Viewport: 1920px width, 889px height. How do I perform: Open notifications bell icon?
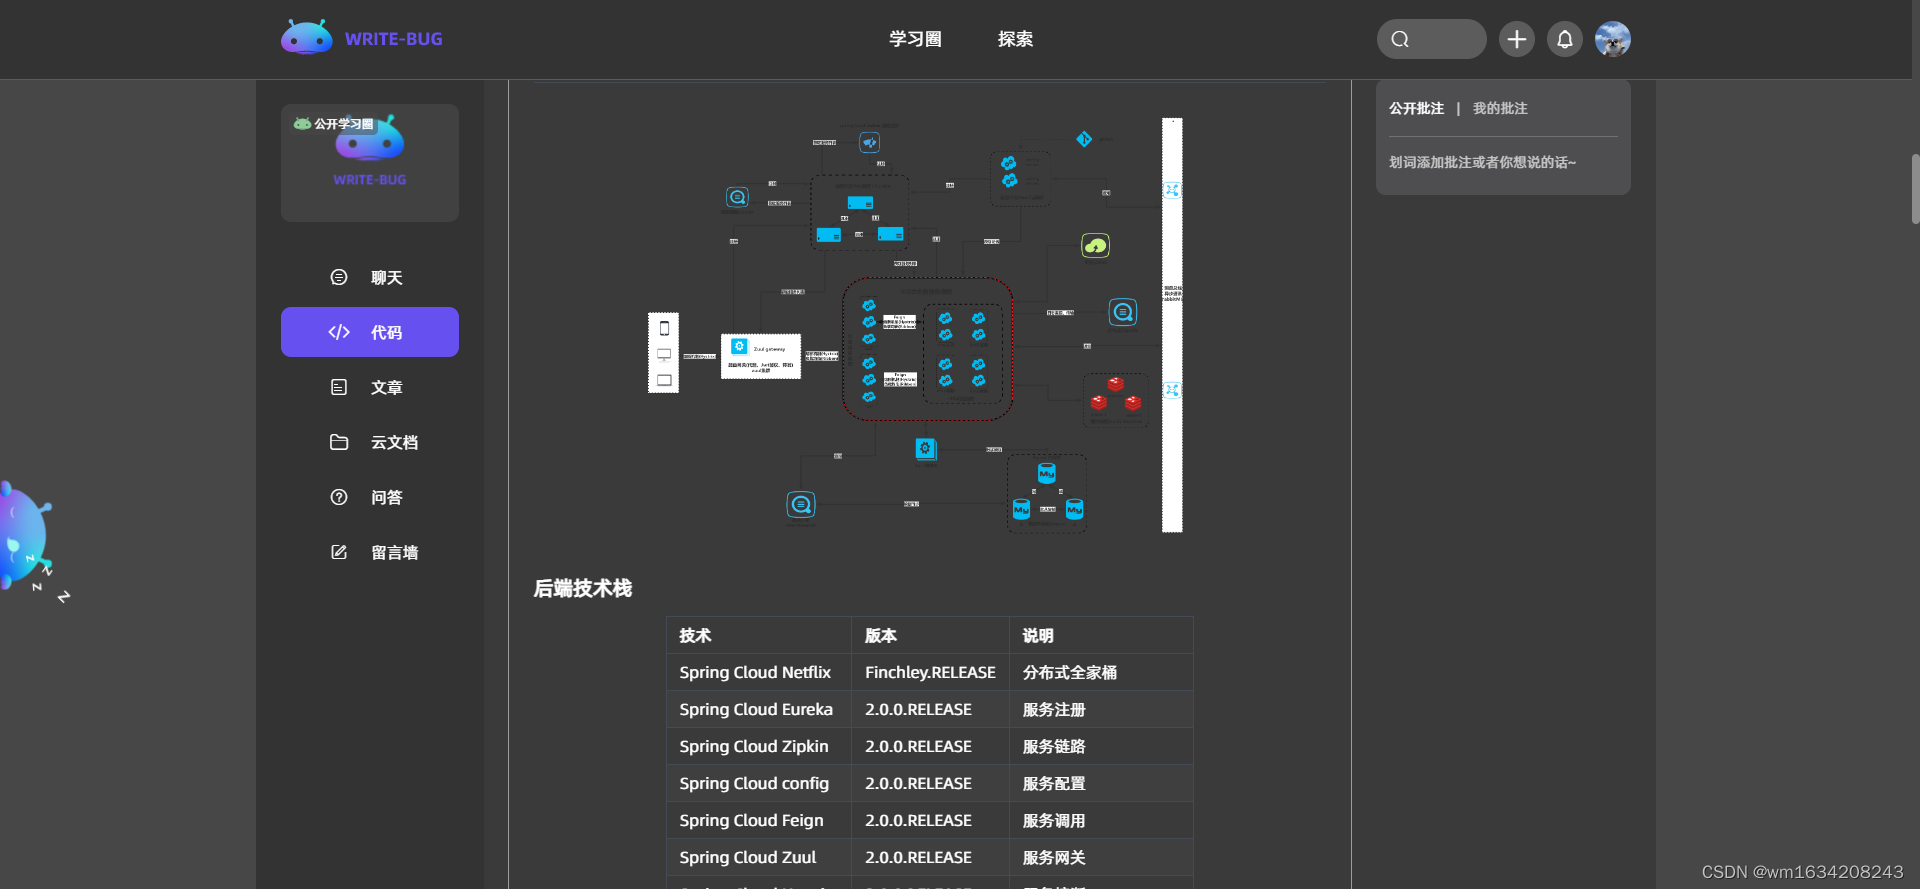coord(1565,39)
